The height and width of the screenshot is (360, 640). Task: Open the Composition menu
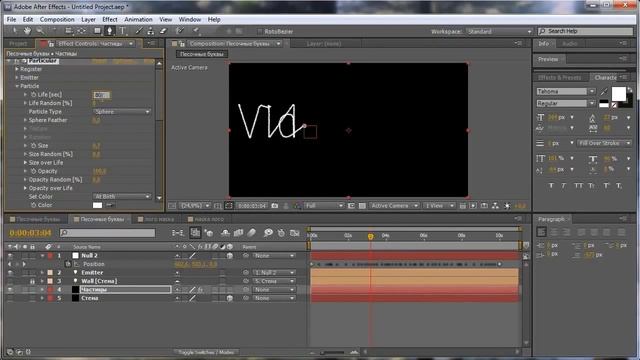point(57,19)
